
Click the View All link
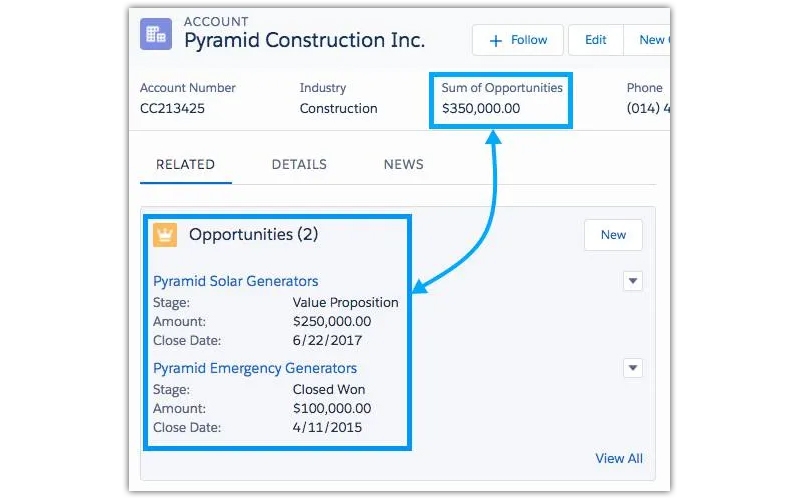[619, 458]
